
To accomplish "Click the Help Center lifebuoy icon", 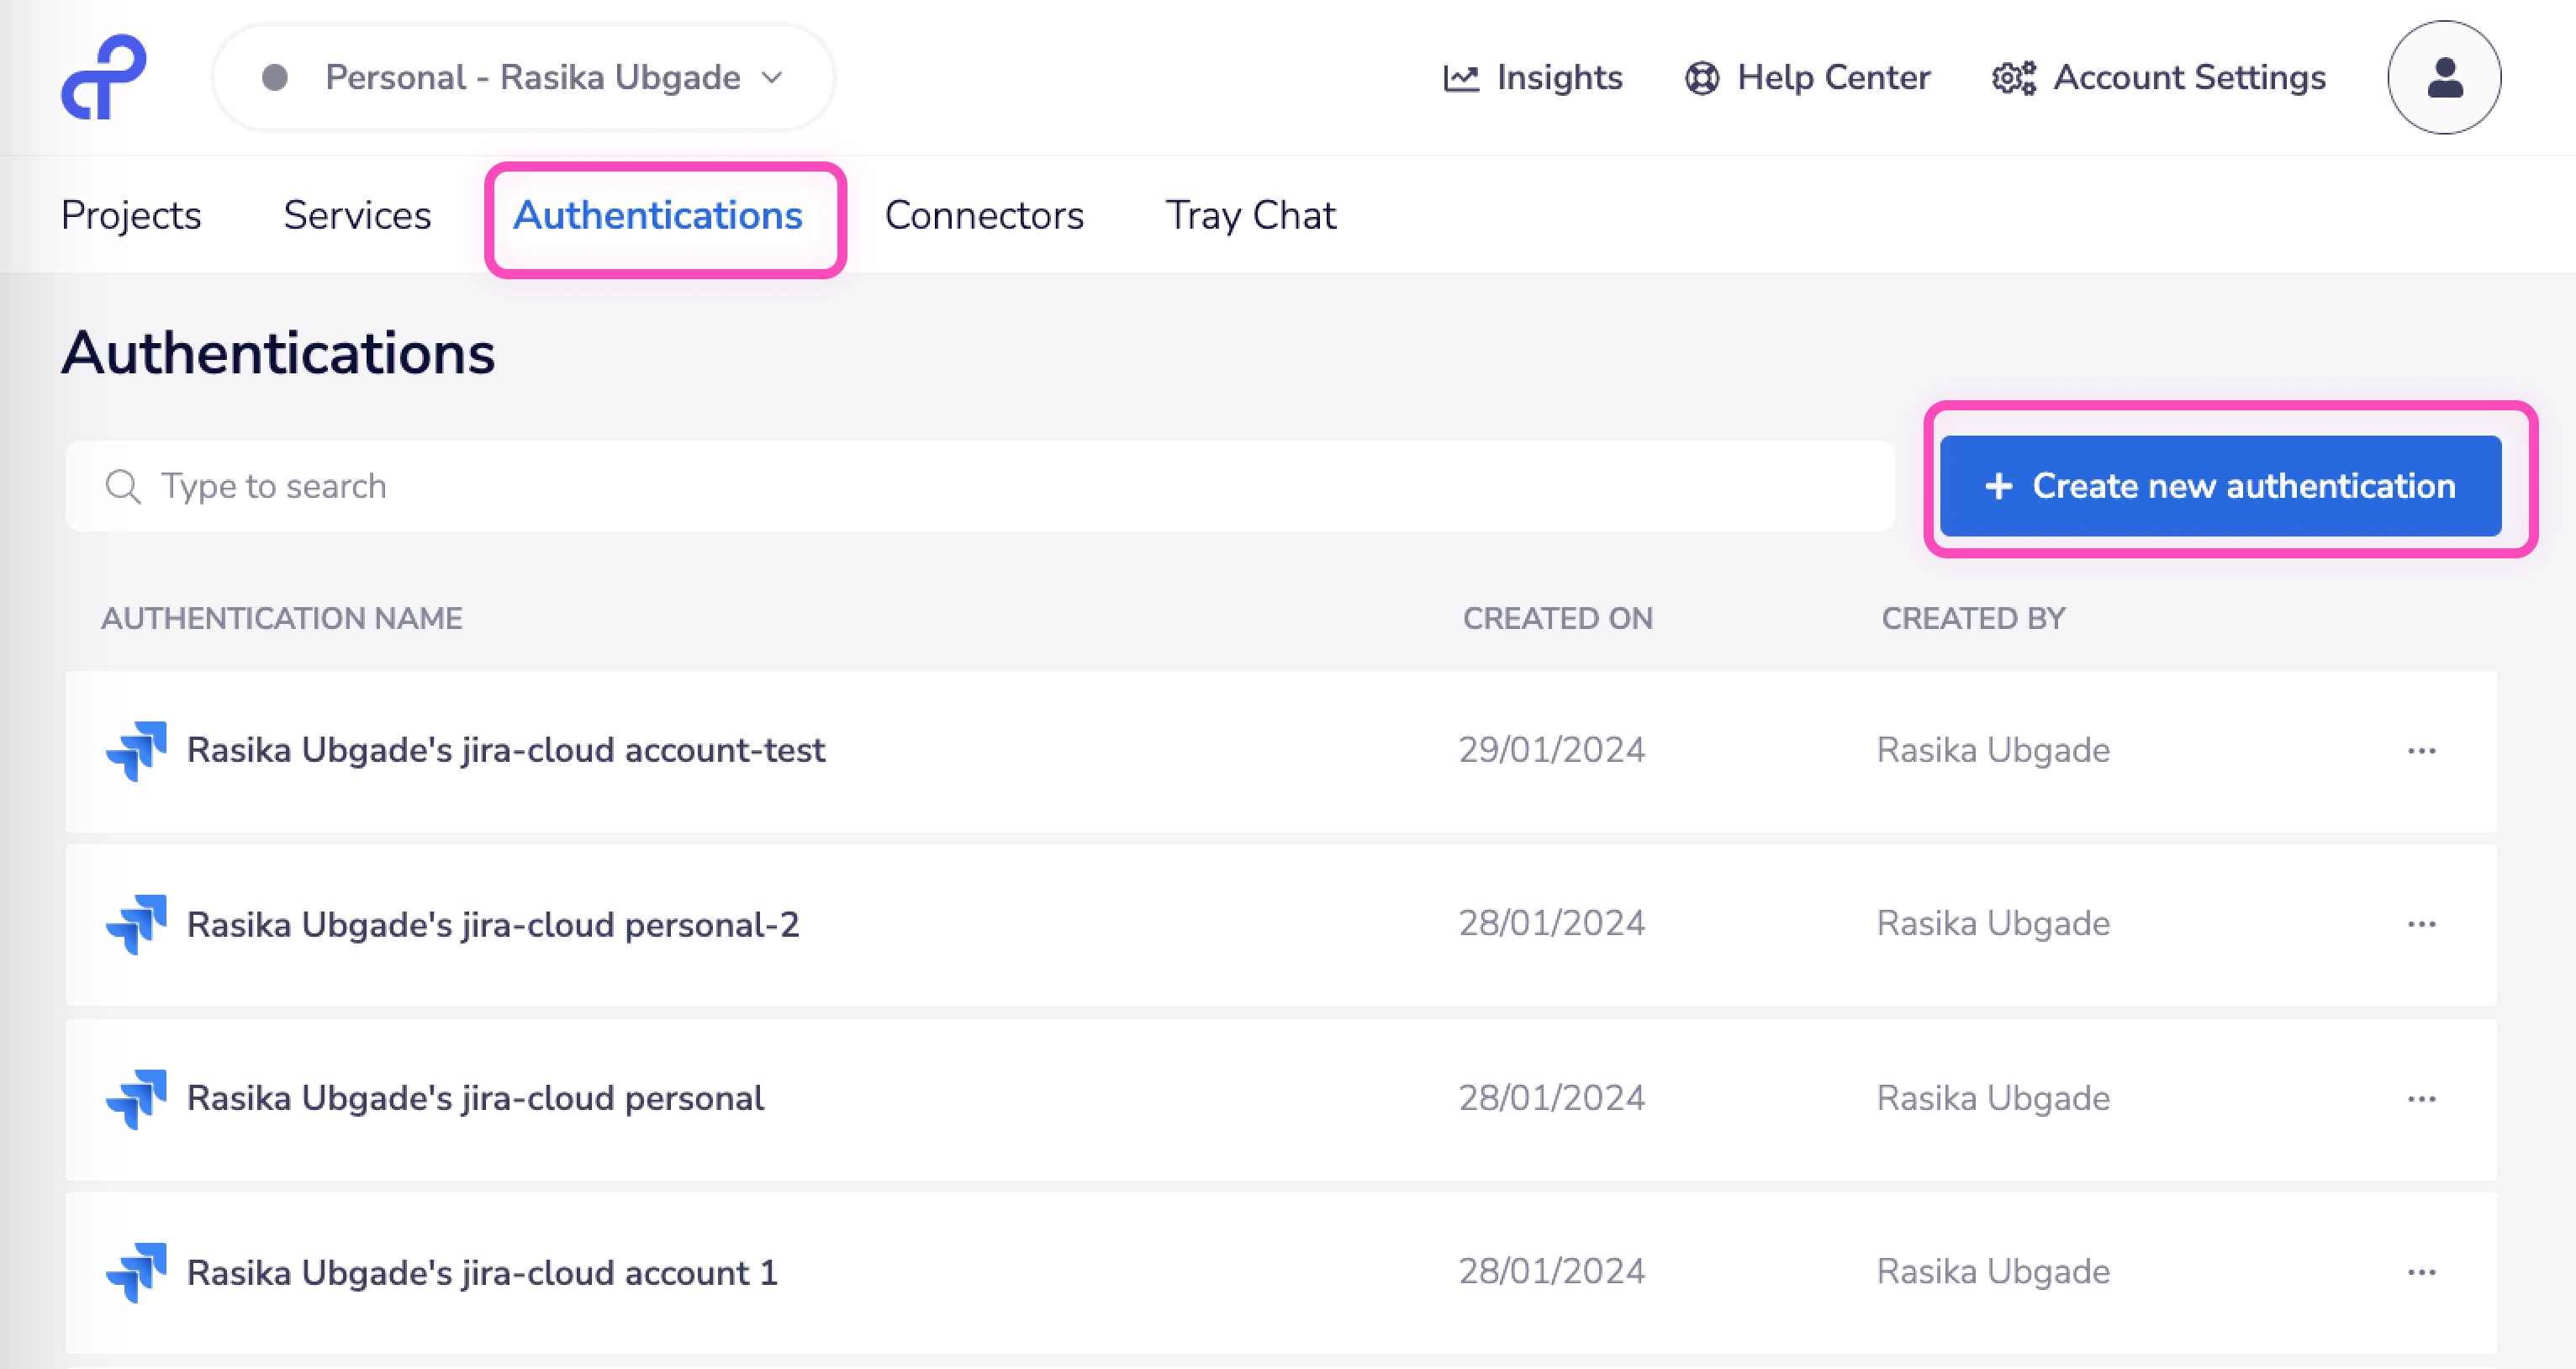I will pos(1701,78).
